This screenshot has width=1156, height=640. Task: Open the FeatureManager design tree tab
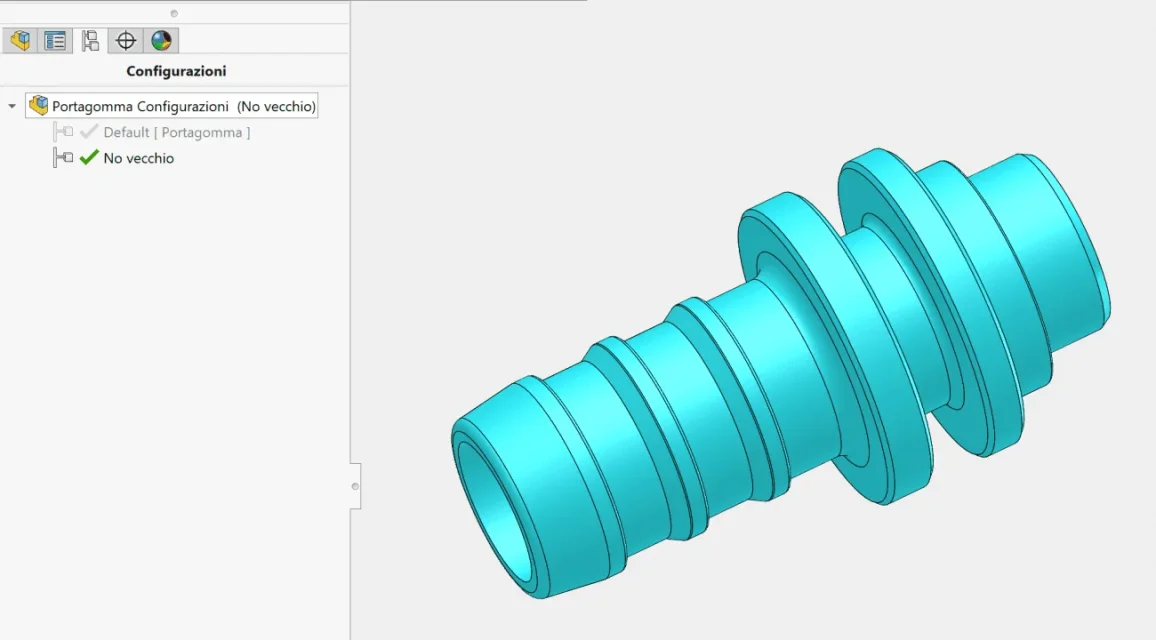click(20, 41)
